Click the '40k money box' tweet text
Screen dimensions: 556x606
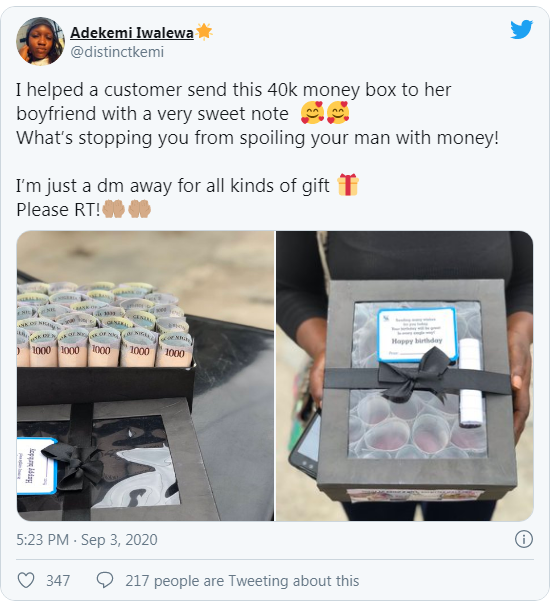[x=307, y=90]
